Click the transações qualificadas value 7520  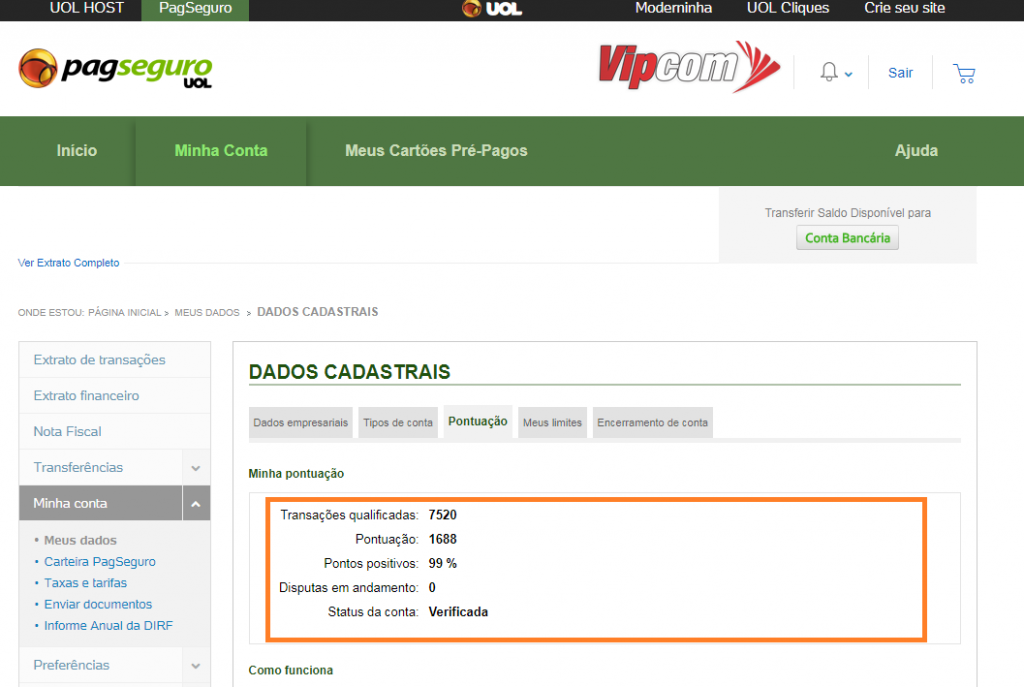pyautogui.click(x=443, y=515)
